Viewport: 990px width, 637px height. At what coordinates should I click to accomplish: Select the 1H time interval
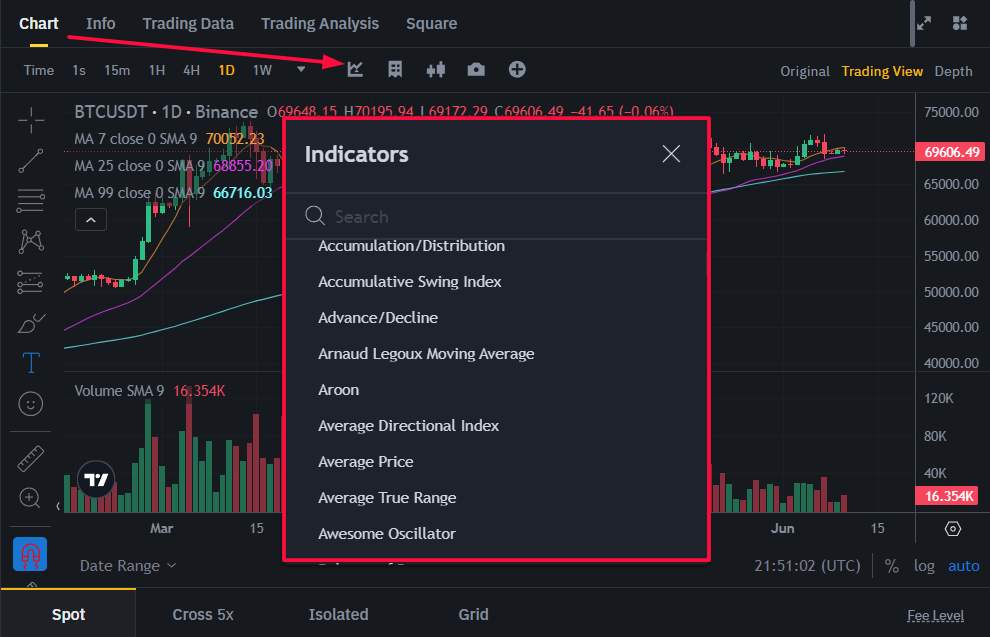click(157, 70)
